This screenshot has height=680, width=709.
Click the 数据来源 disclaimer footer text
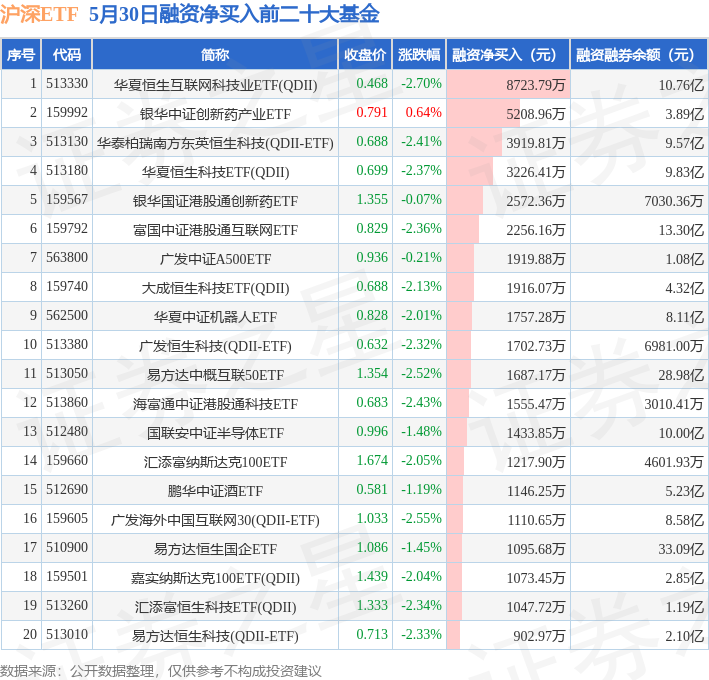click(x=161, y=671)
